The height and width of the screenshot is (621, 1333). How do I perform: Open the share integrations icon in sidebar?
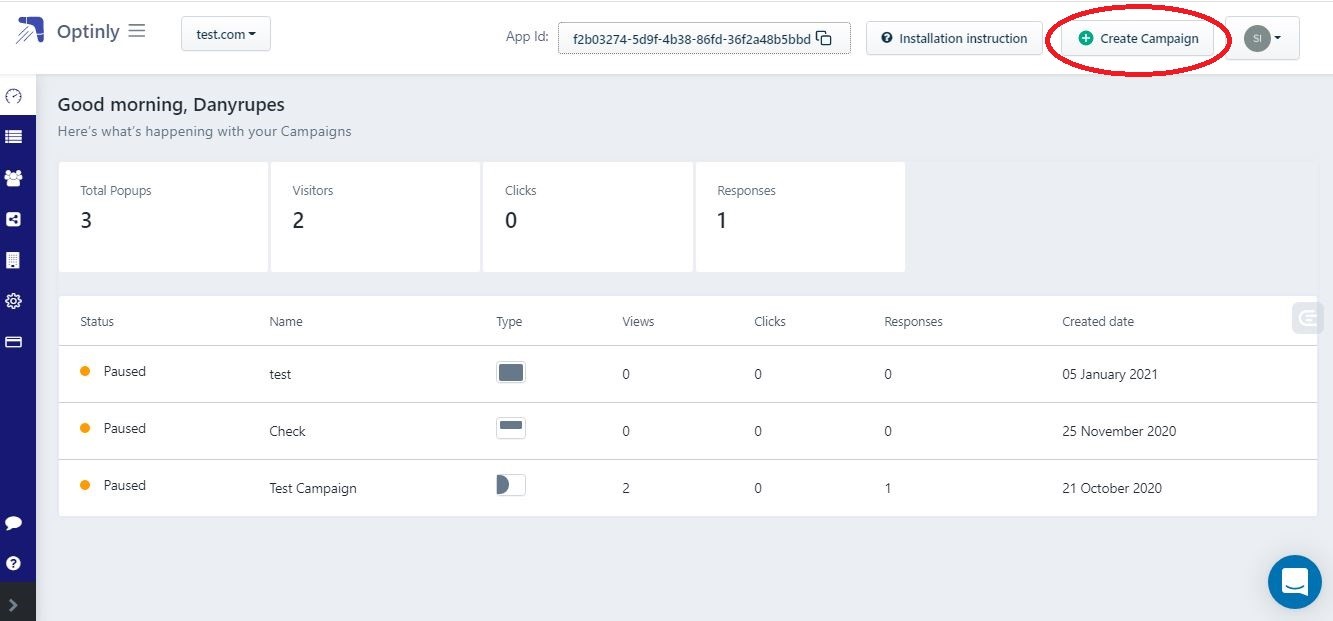(x=14, y=219)
